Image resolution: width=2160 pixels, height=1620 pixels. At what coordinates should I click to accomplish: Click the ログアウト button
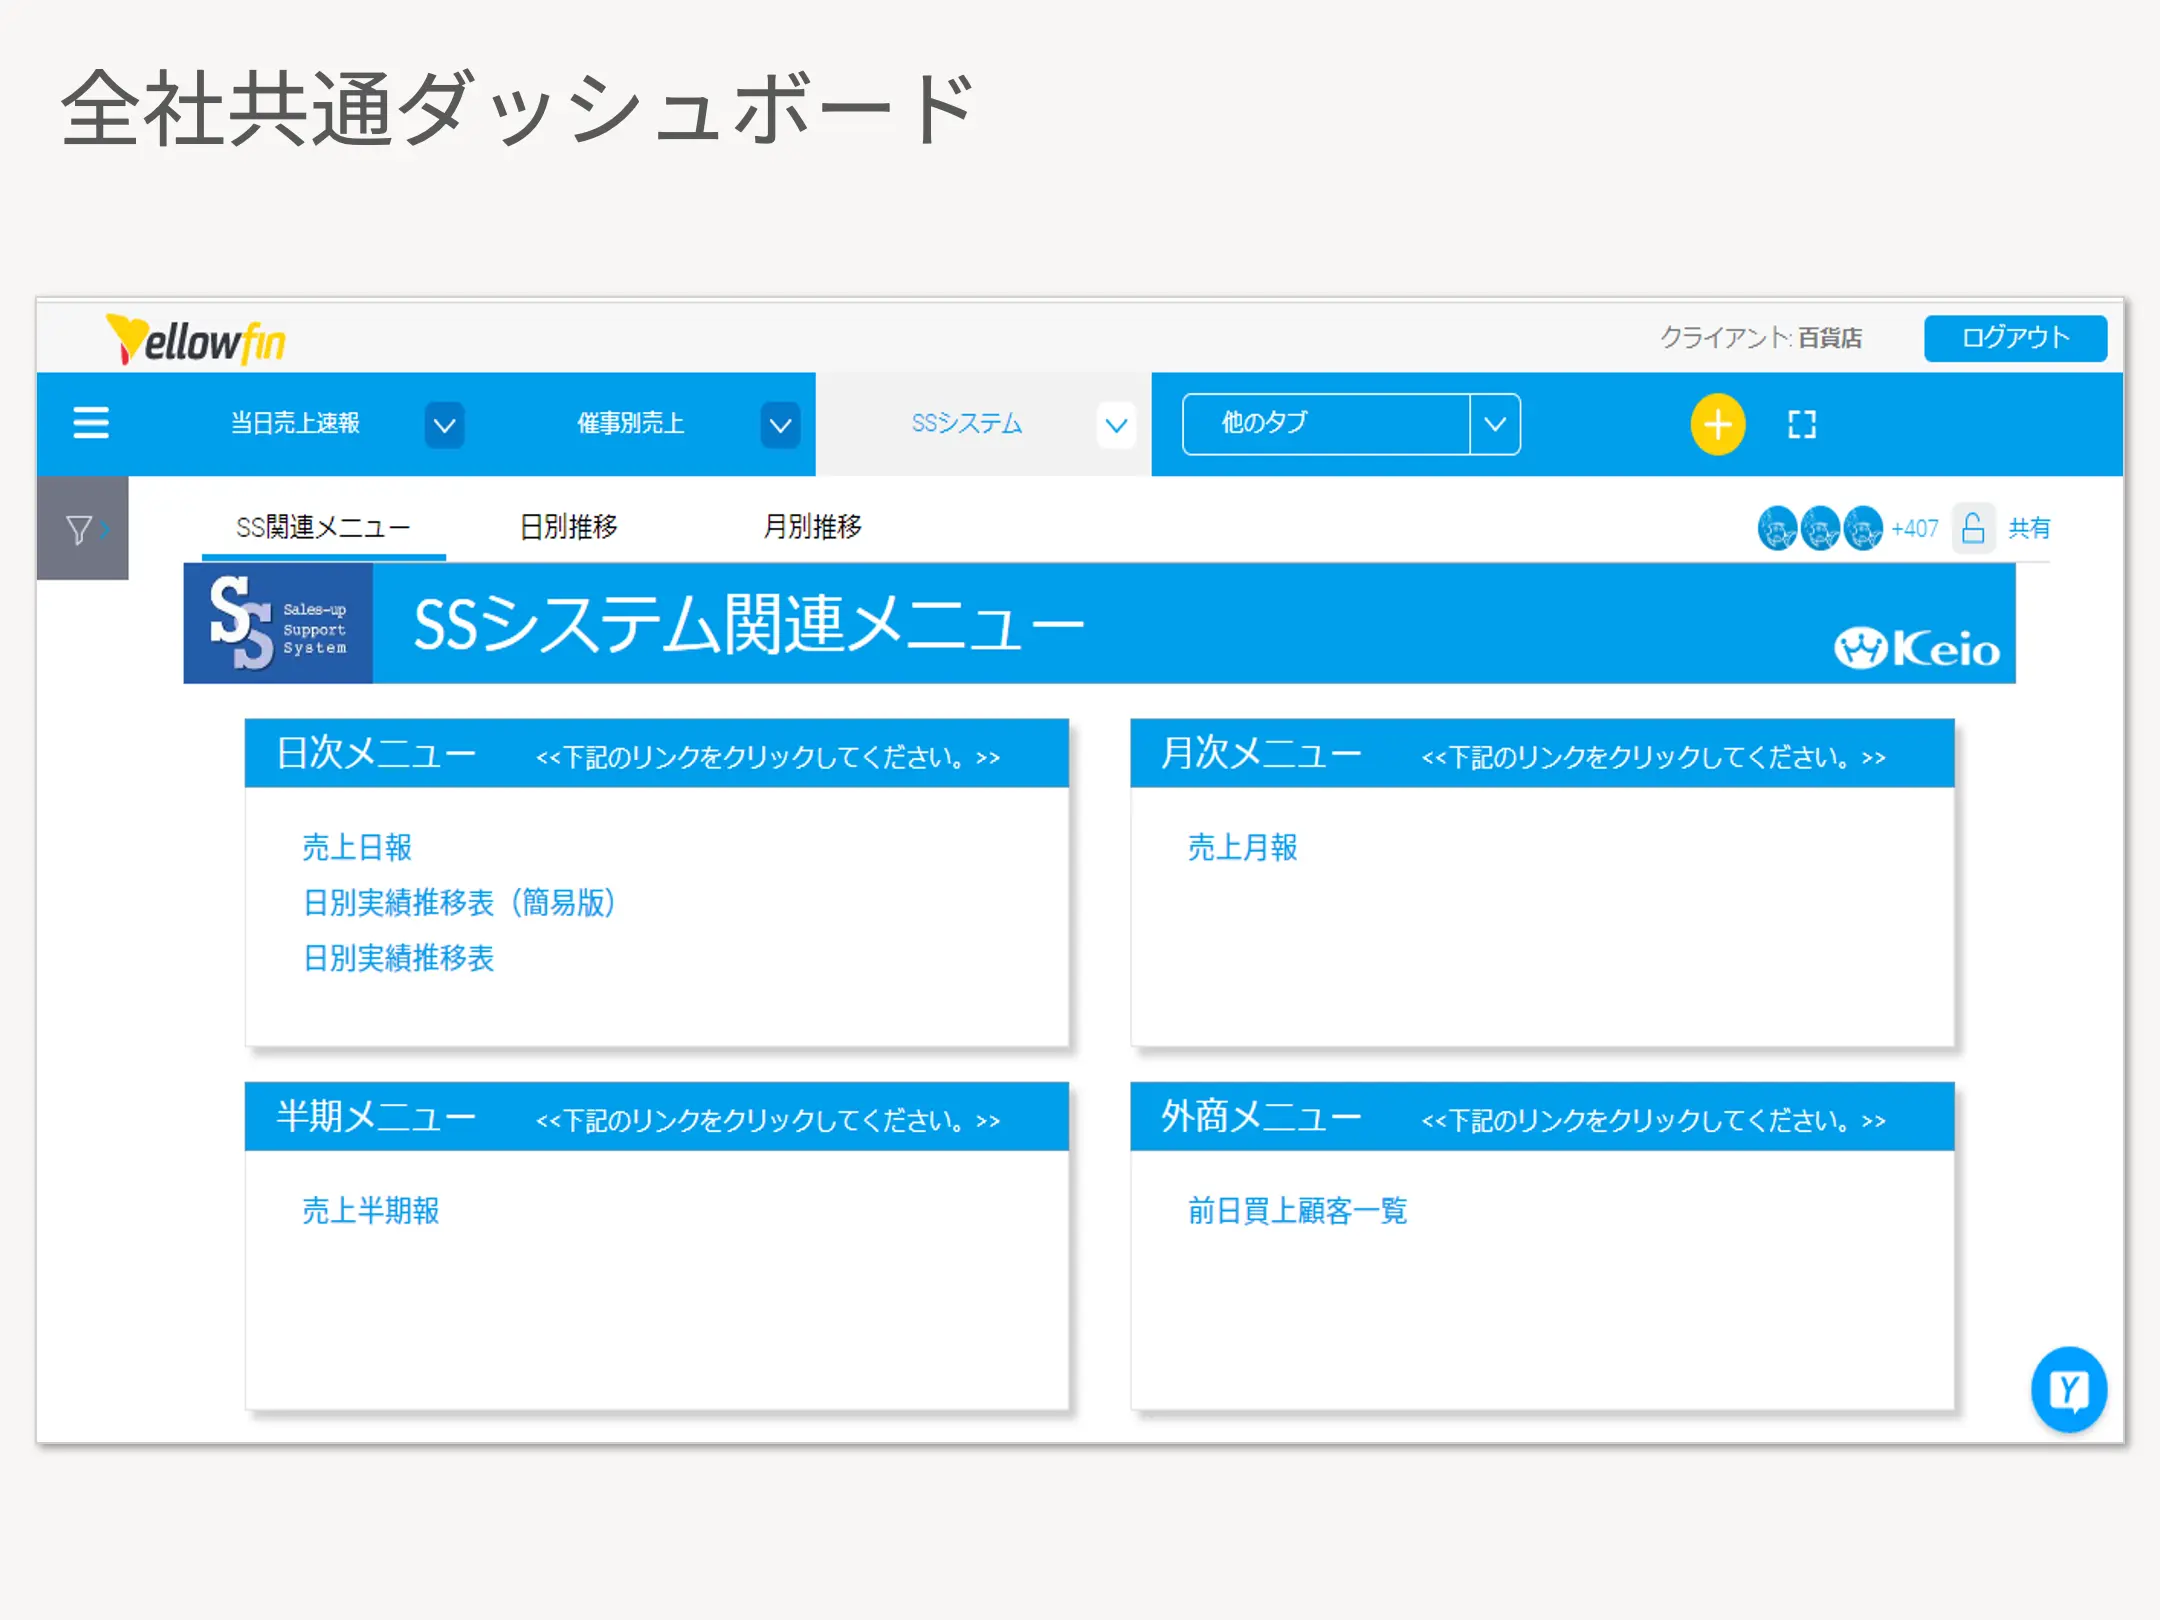[2015, 338]
